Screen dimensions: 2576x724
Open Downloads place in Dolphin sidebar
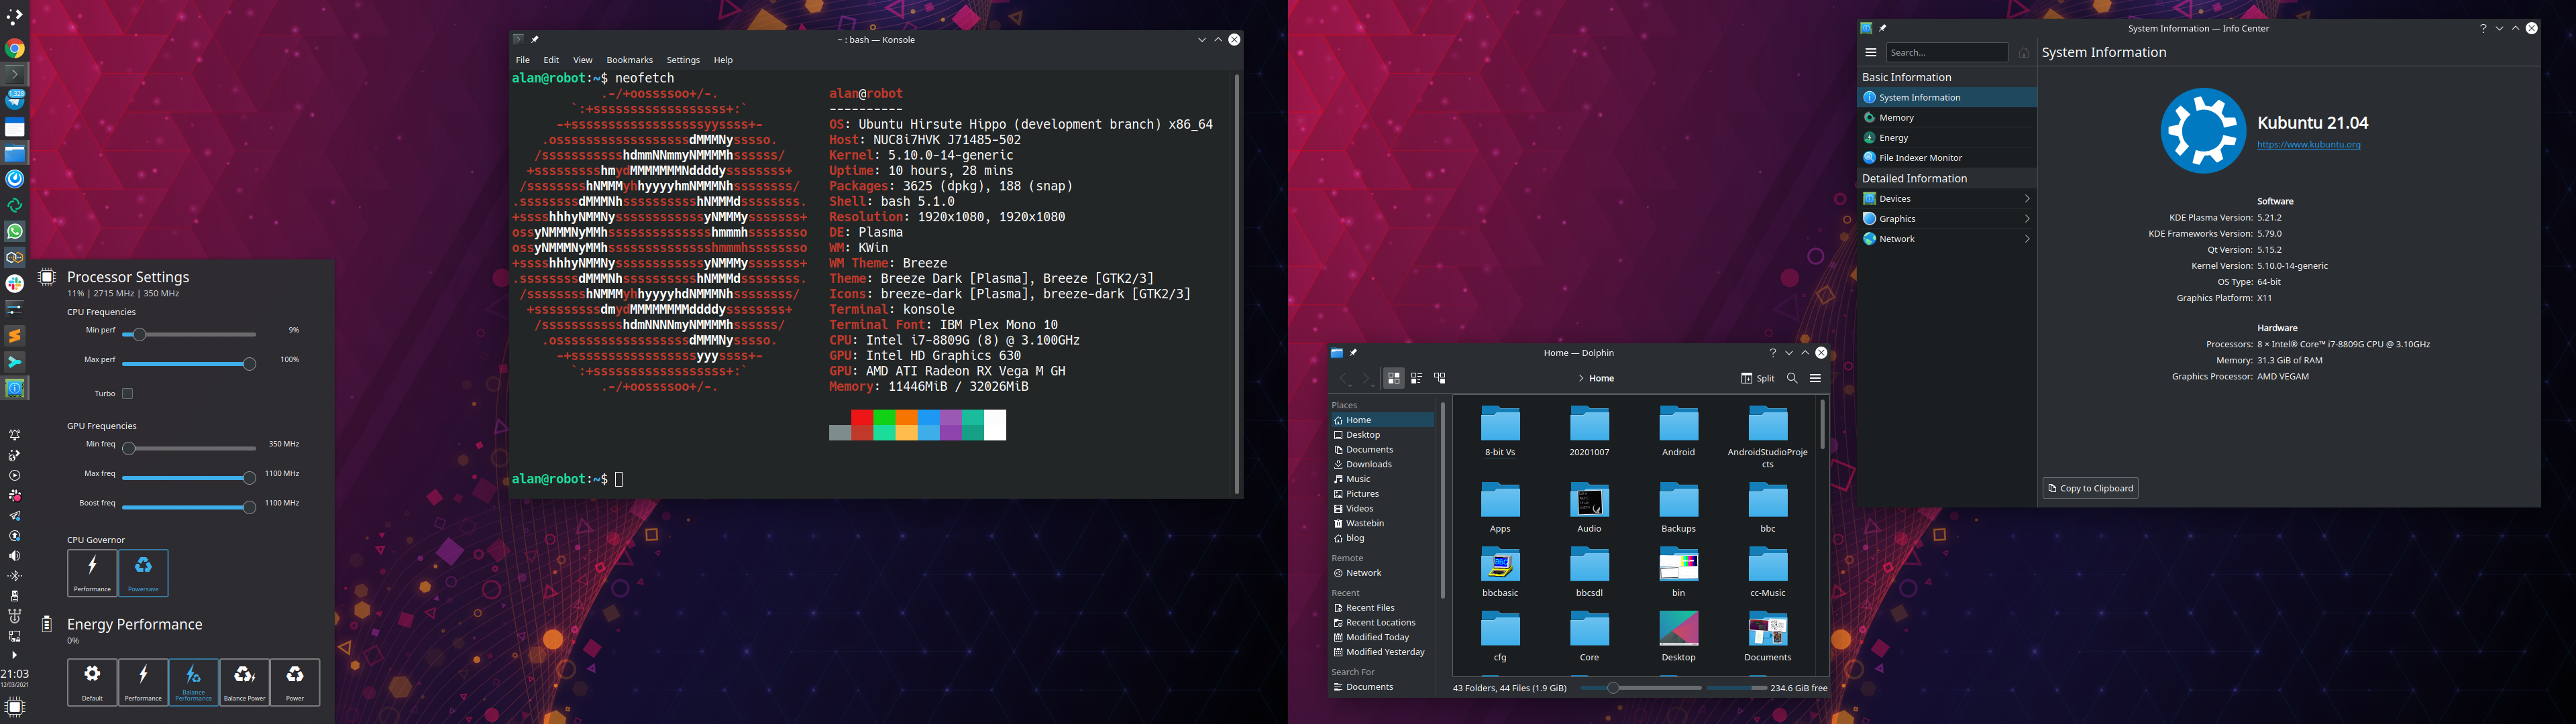(x=1382, y=464)
